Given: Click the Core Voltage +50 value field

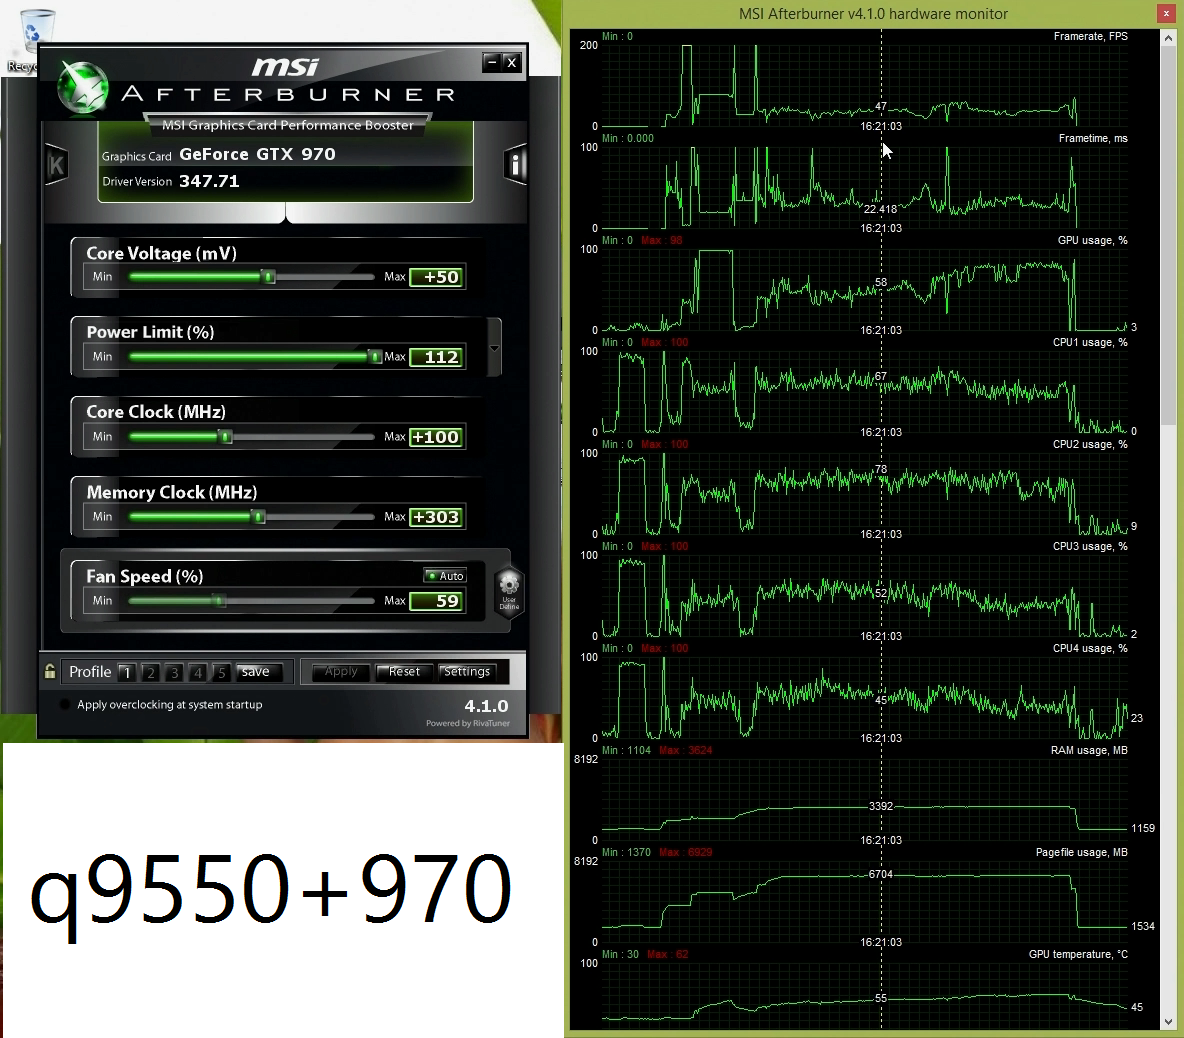Looking at the screenshot, I should point(436,277).
